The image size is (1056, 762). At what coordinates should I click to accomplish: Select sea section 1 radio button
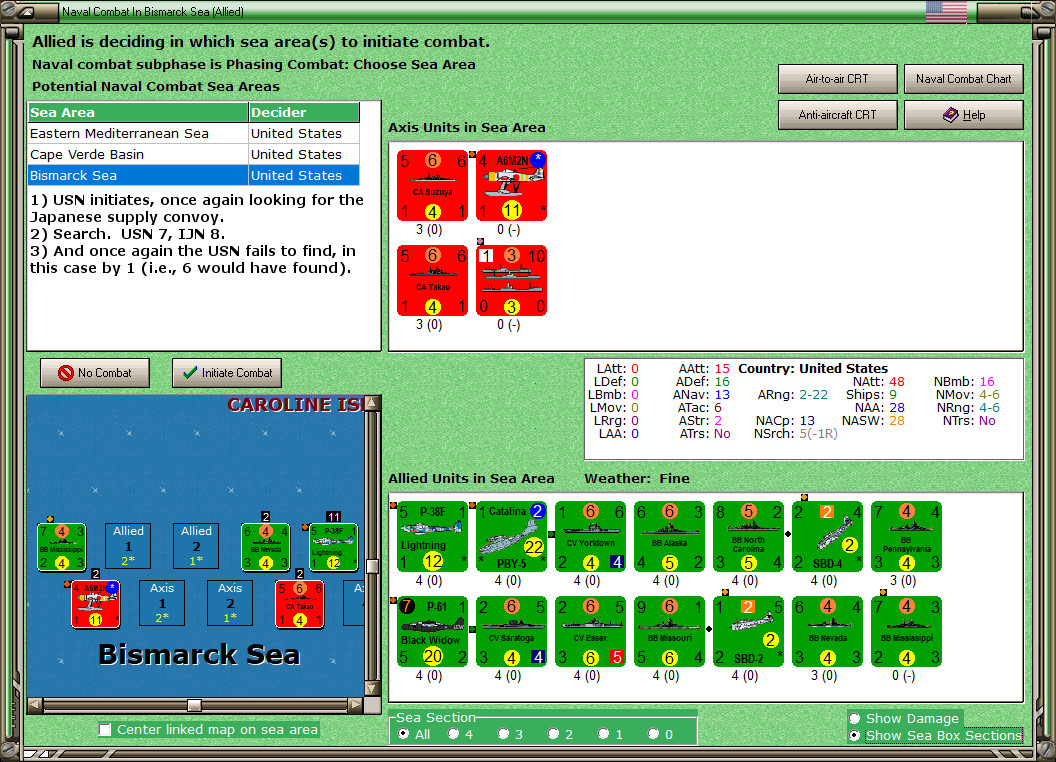[x=604, y=734]
